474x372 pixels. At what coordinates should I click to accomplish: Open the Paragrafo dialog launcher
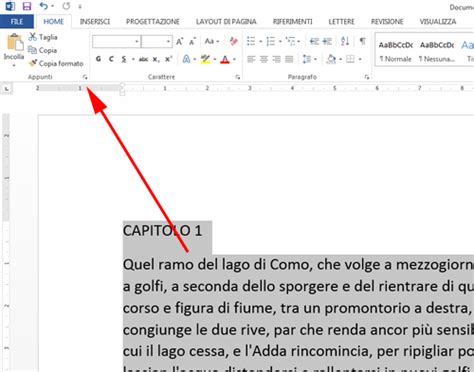[x=367, y=77]
